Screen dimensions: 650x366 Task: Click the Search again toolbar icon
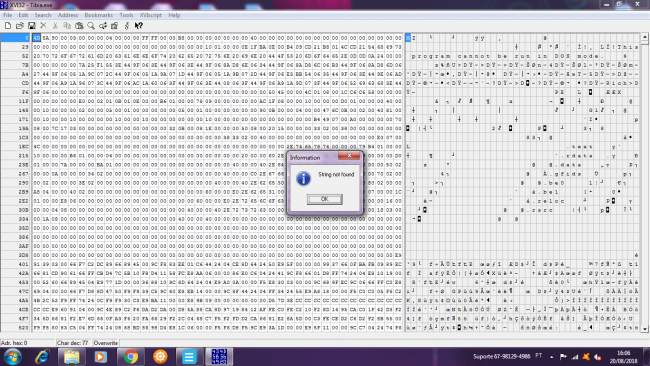[x=103, y=26]
